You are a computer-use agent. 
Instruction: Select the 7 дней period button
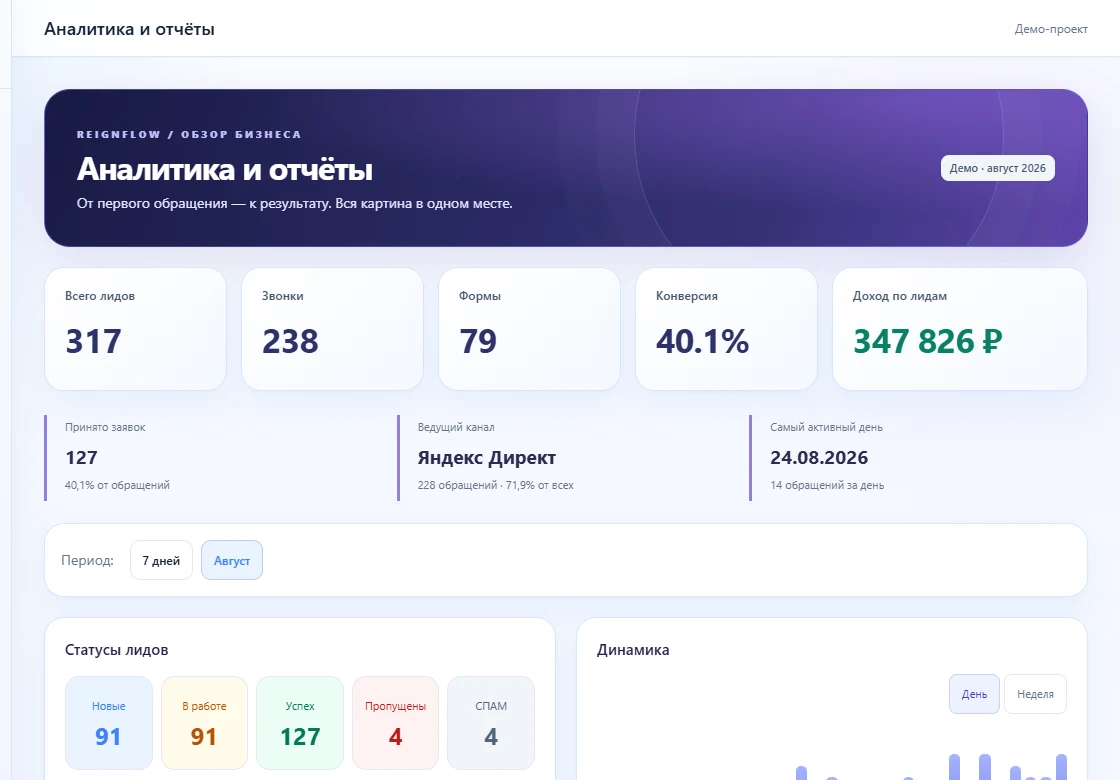pos(161,560)
